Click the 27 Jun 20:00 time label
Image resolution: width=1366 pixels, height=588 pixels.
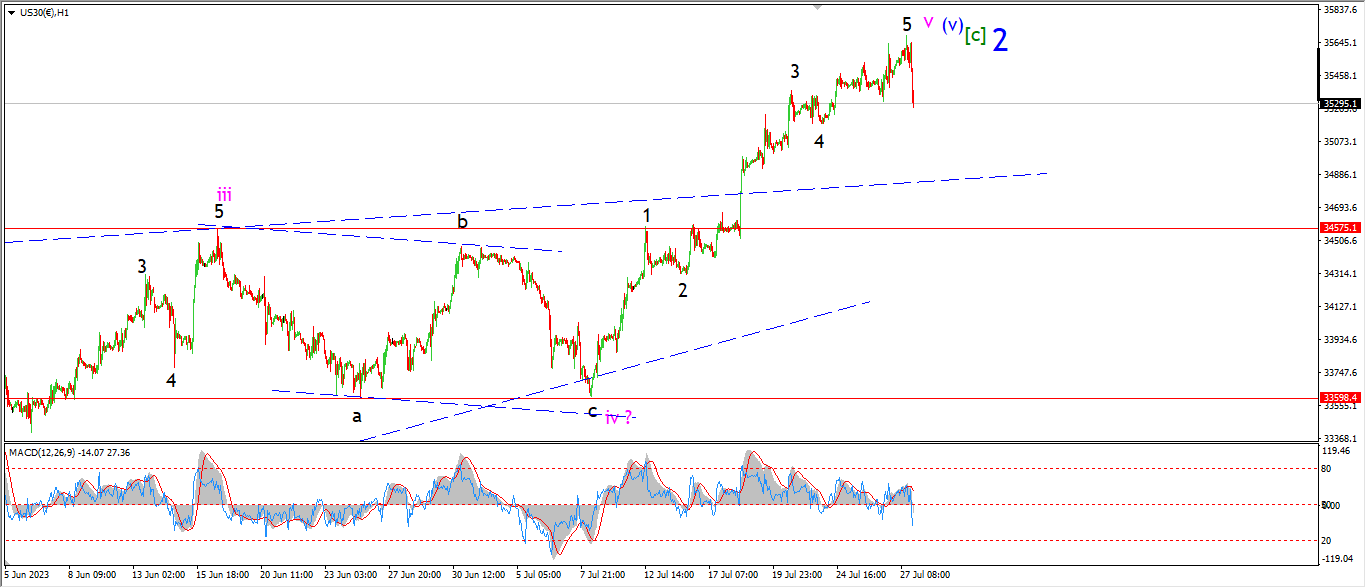(416, 575)
